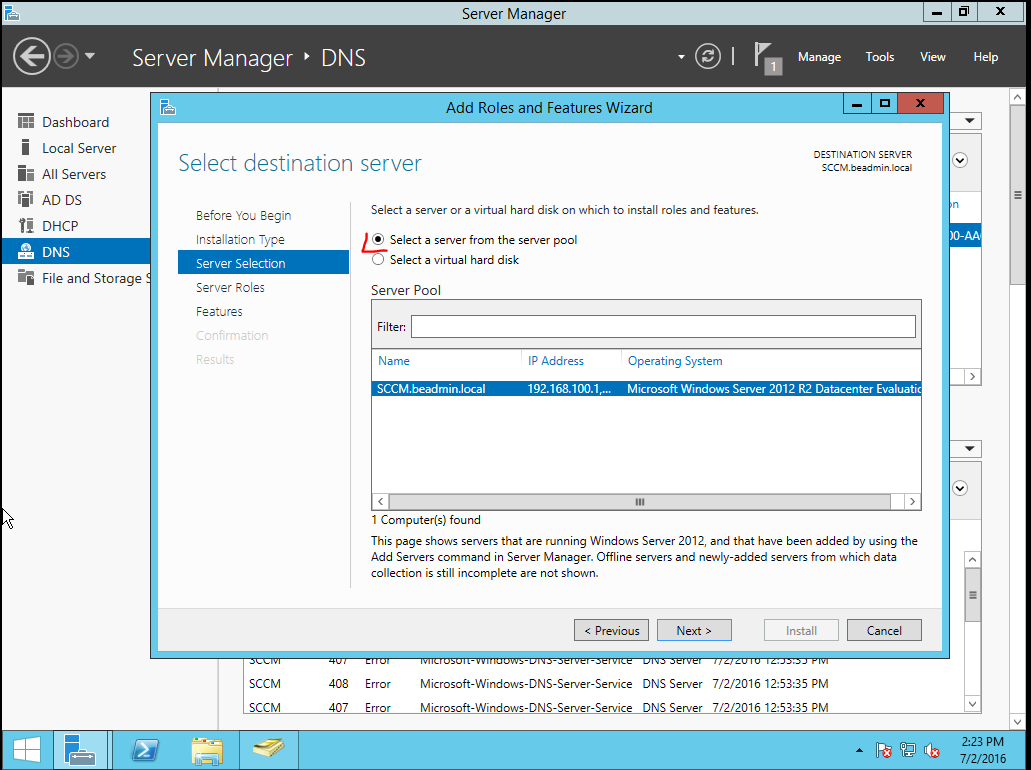Go to Server Selection step
This screenshot has width=1031, height=770.
click(263, 263)
